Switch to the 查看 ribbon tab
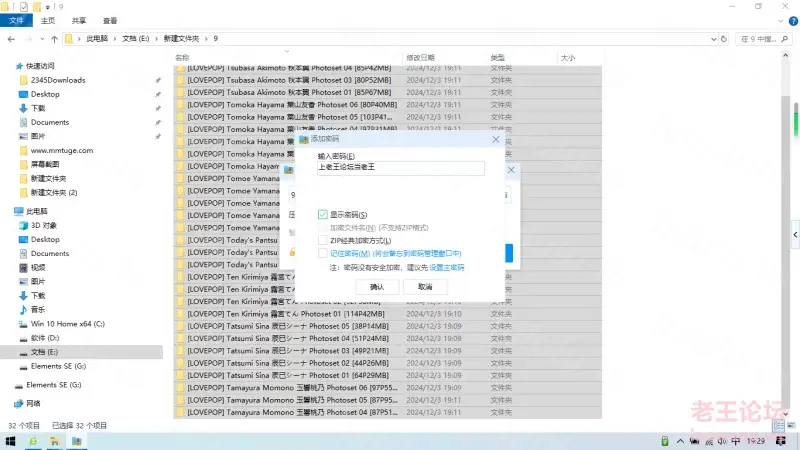800x450 pixels. click(110, 21)
